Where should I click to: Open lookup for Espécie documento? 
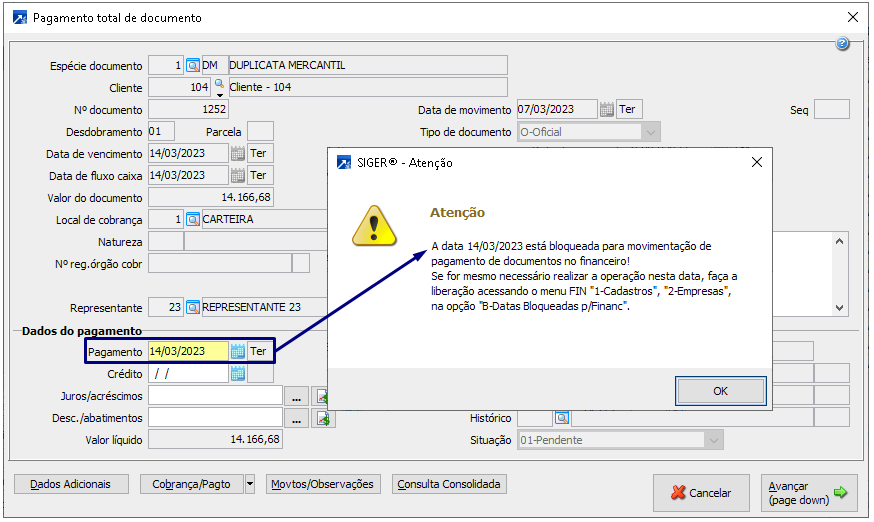coord(193,66)
